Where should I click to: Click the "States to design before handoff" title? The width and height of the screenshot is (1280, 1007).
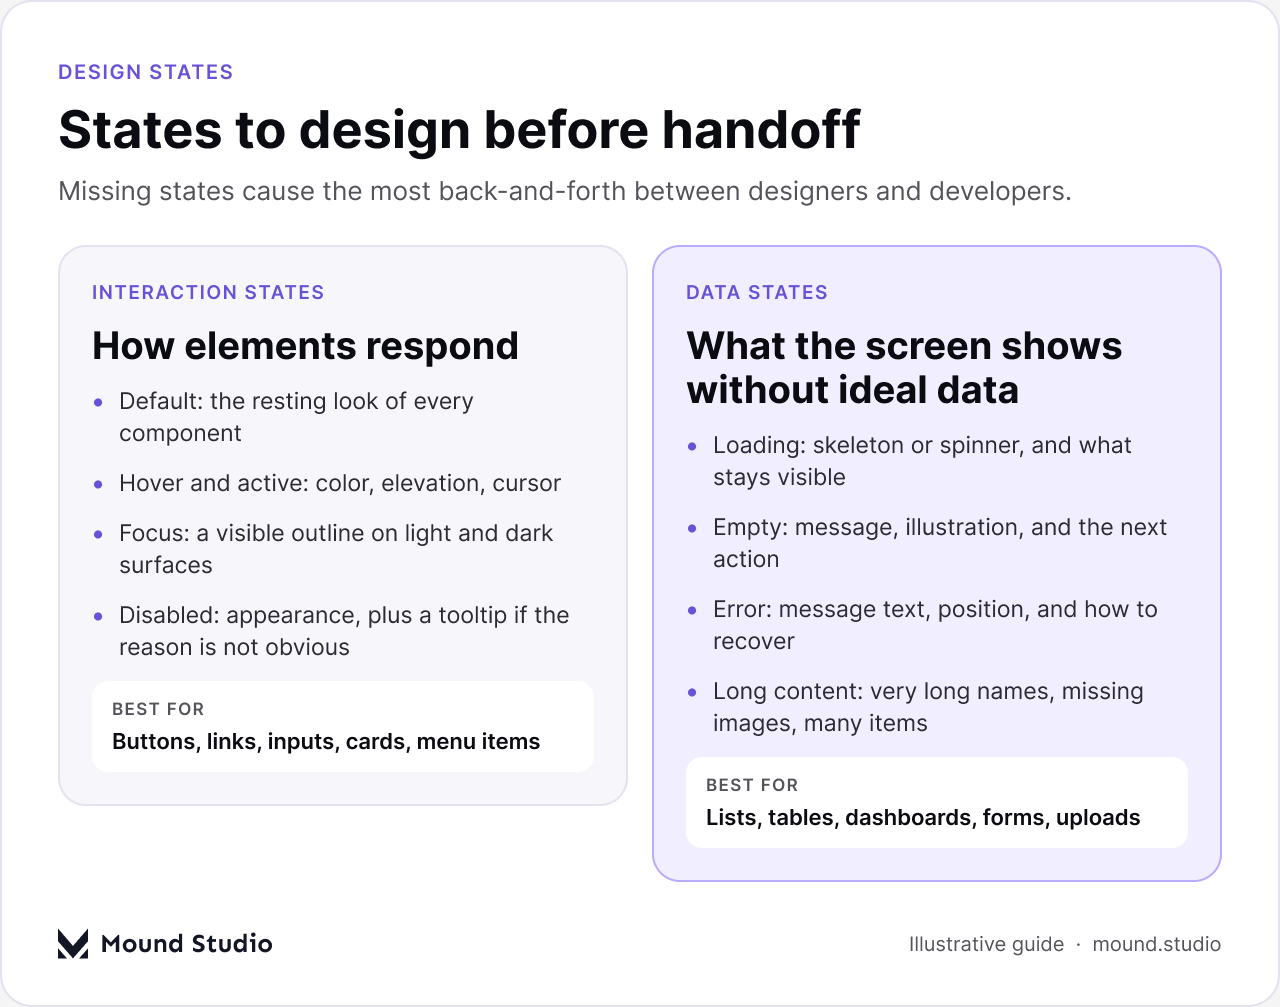click(459, 129)
